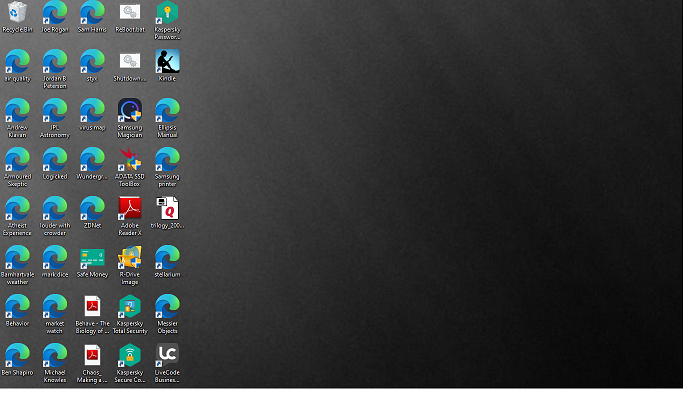Image resolution: width=700 pixels, height=400 pixels.
Task: Open the Recycle Bin icon
Action: click(17, 14)
